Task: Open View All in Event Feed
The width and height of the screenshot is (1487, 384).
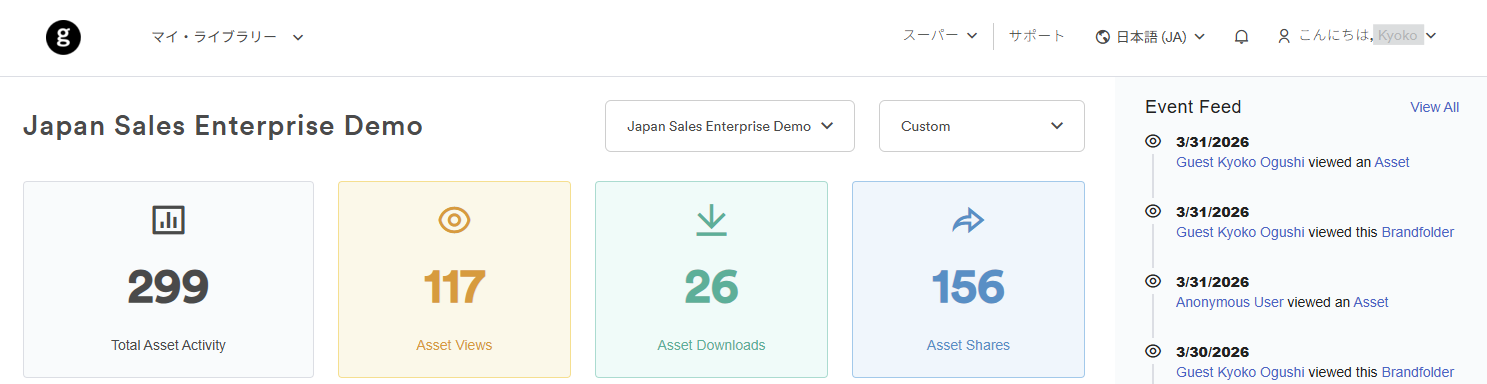Action: click(1434, 107)
